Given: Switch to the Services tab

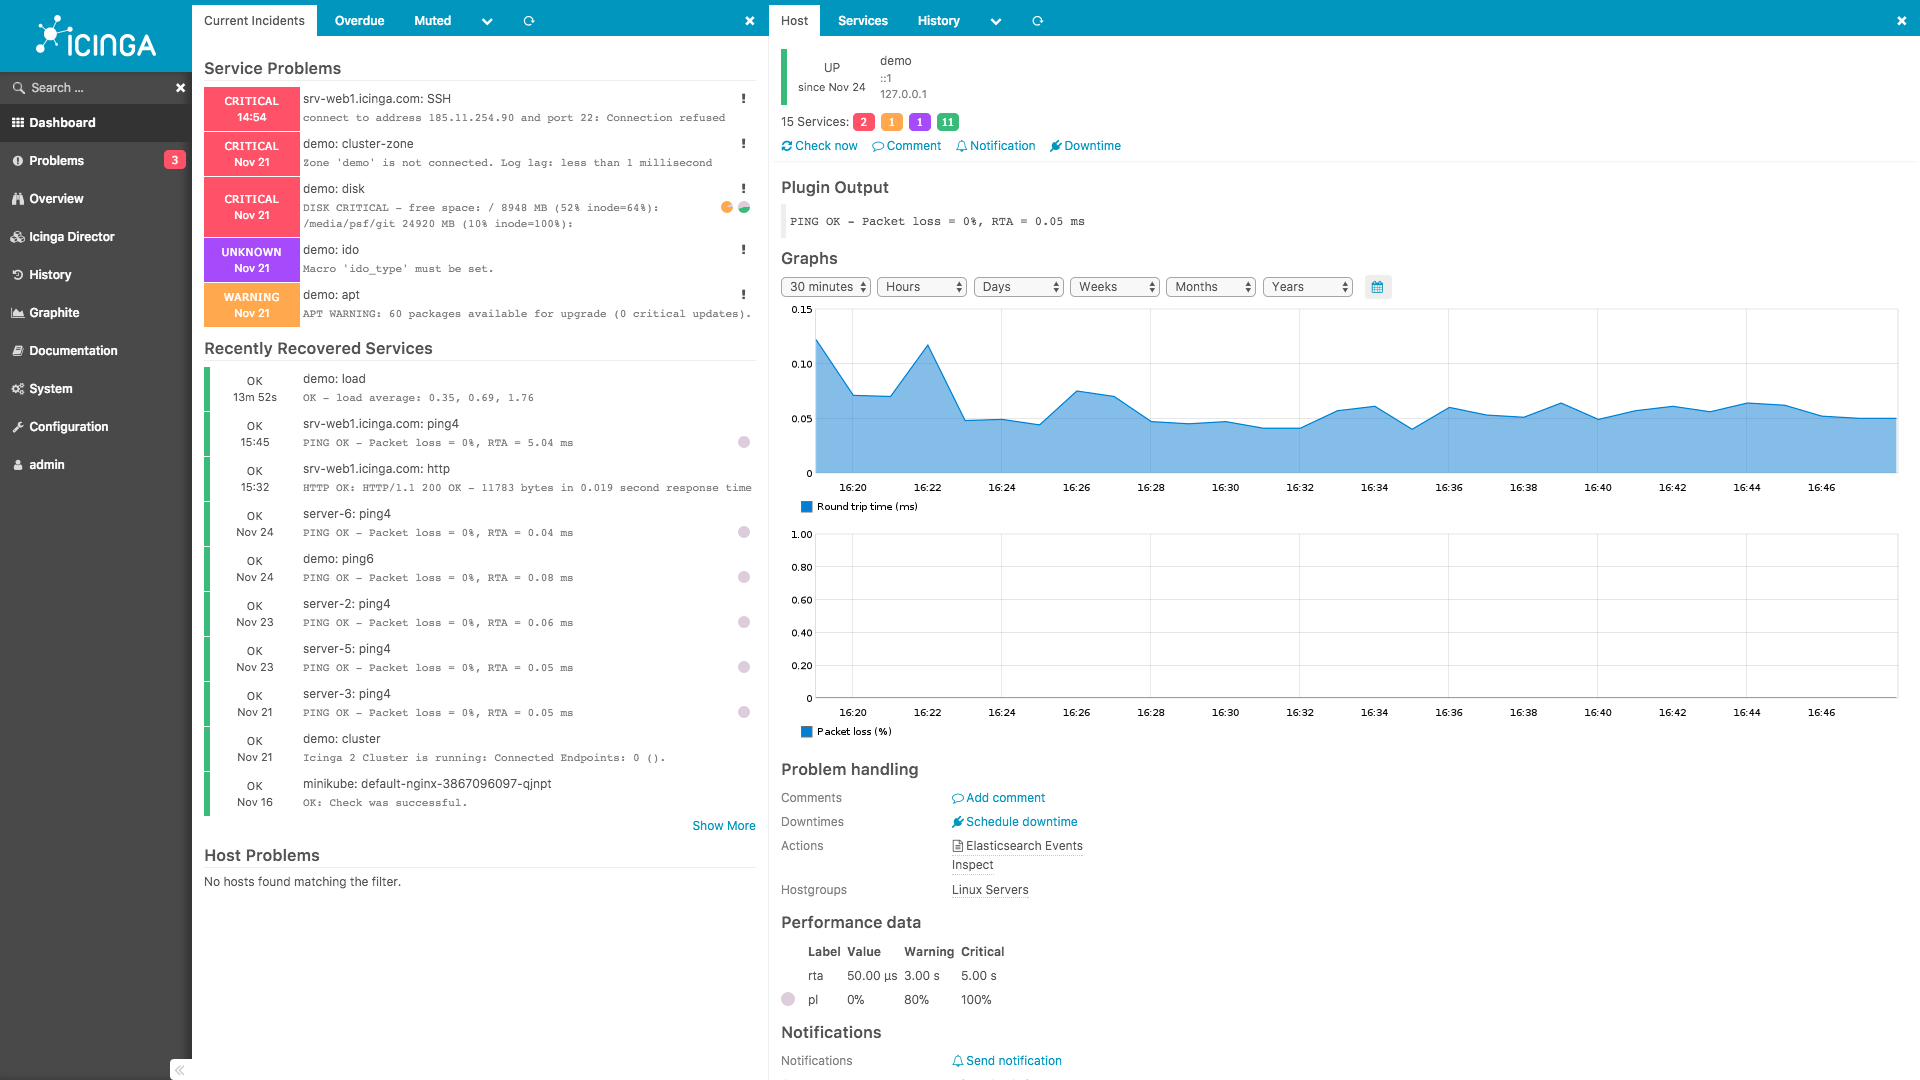Looking at the screenshot, I should coord(864,20).
